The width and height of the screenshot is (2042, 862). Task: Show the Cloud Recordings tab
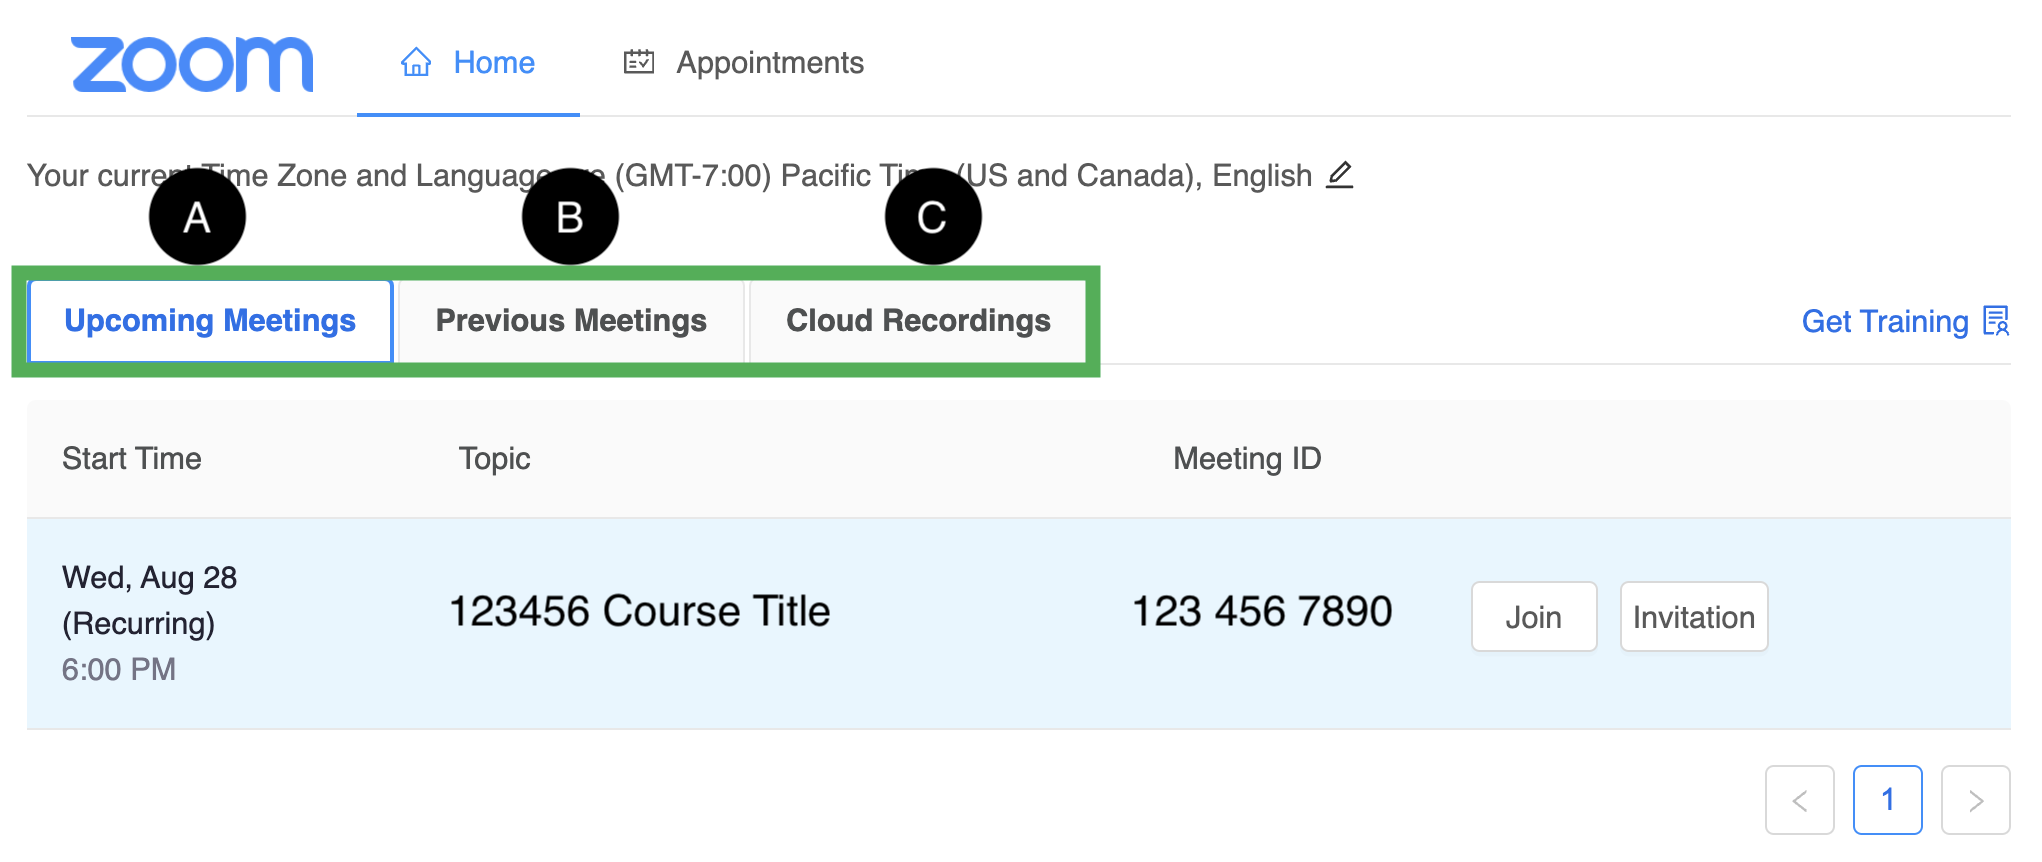click(x=918, y=321)
